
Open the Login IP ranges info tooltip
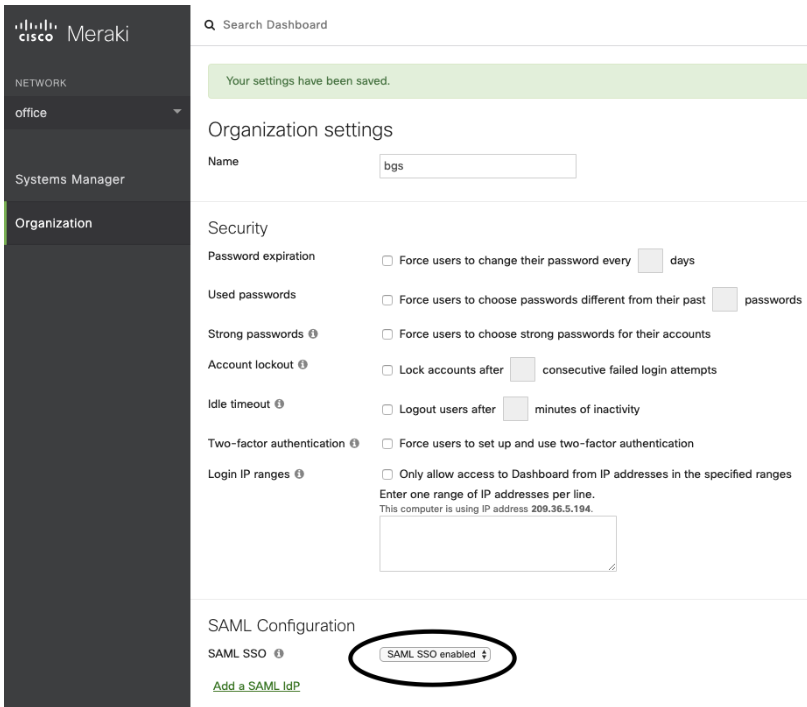[x=297, y=474]
